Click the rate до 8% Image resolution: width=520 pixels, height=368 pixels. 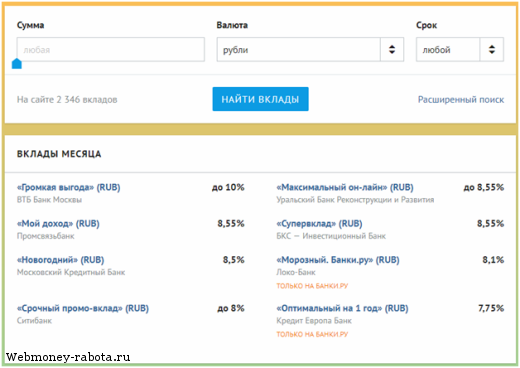click(x=231, y=308)
